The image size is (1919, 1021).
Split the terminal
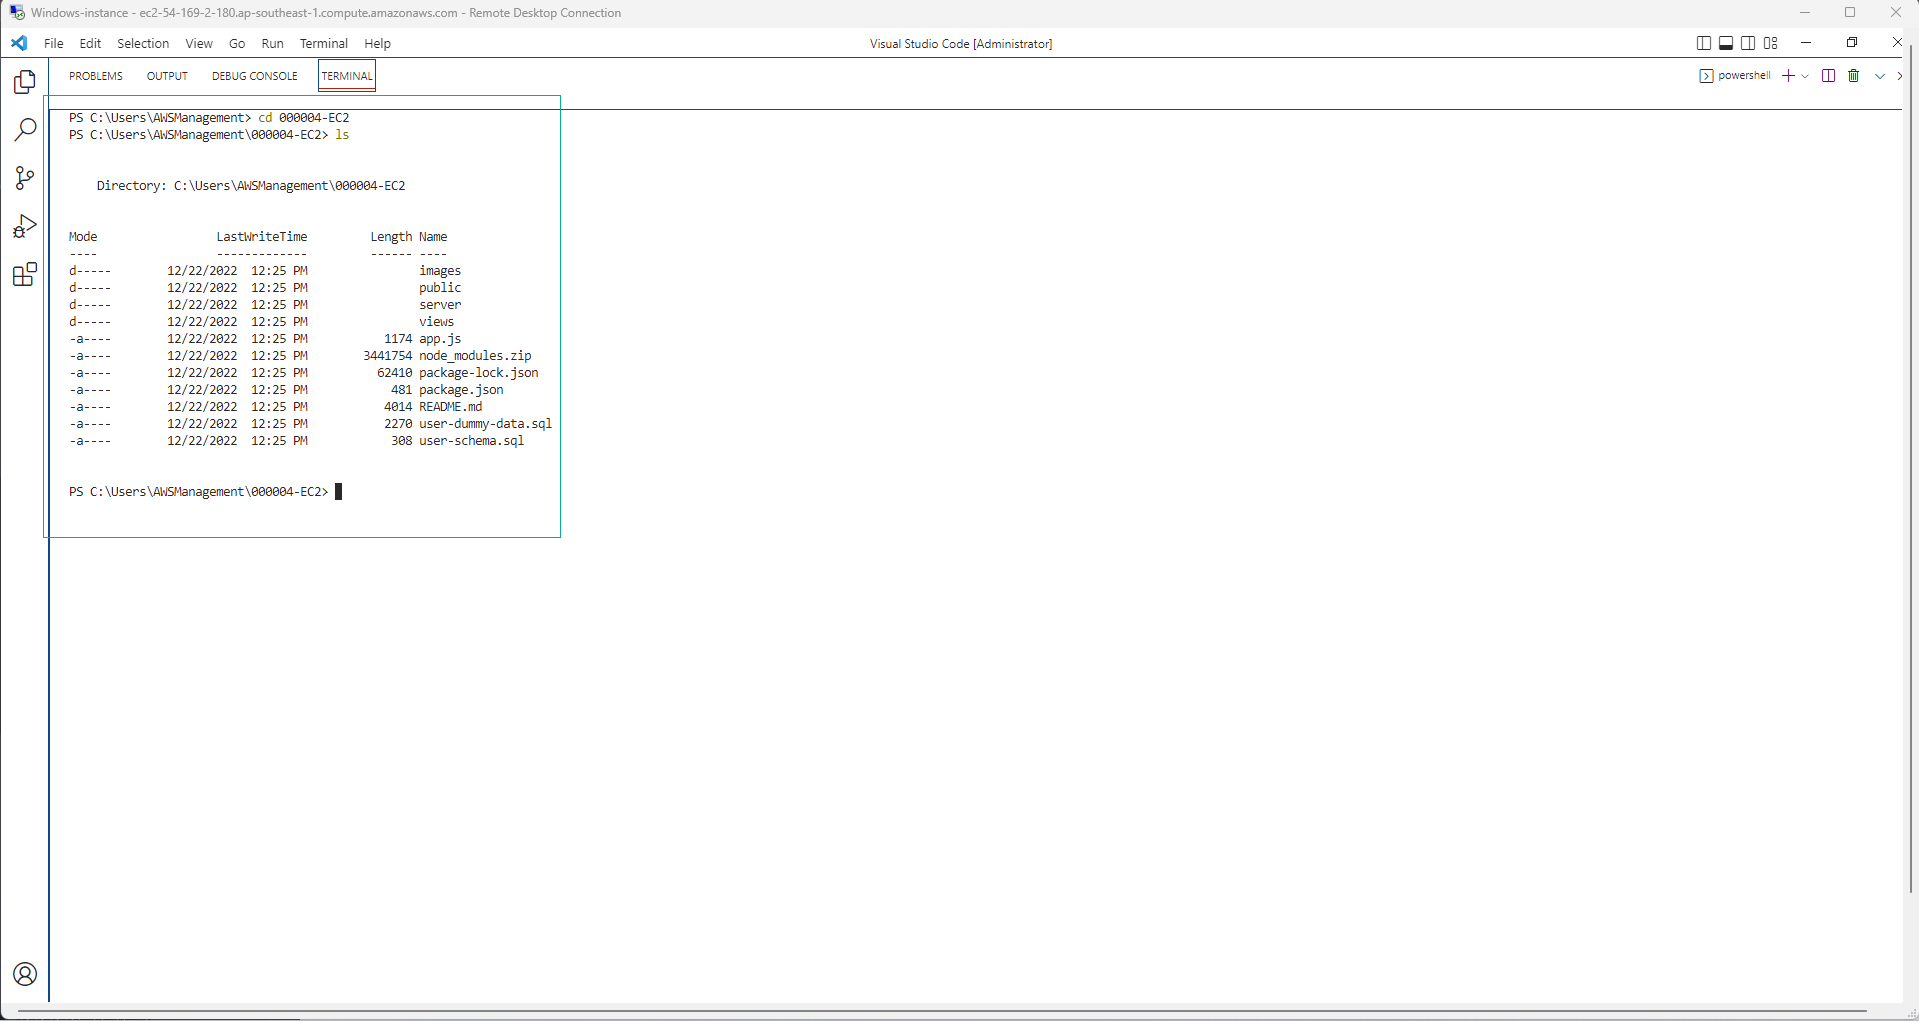tap(1829, 76)
